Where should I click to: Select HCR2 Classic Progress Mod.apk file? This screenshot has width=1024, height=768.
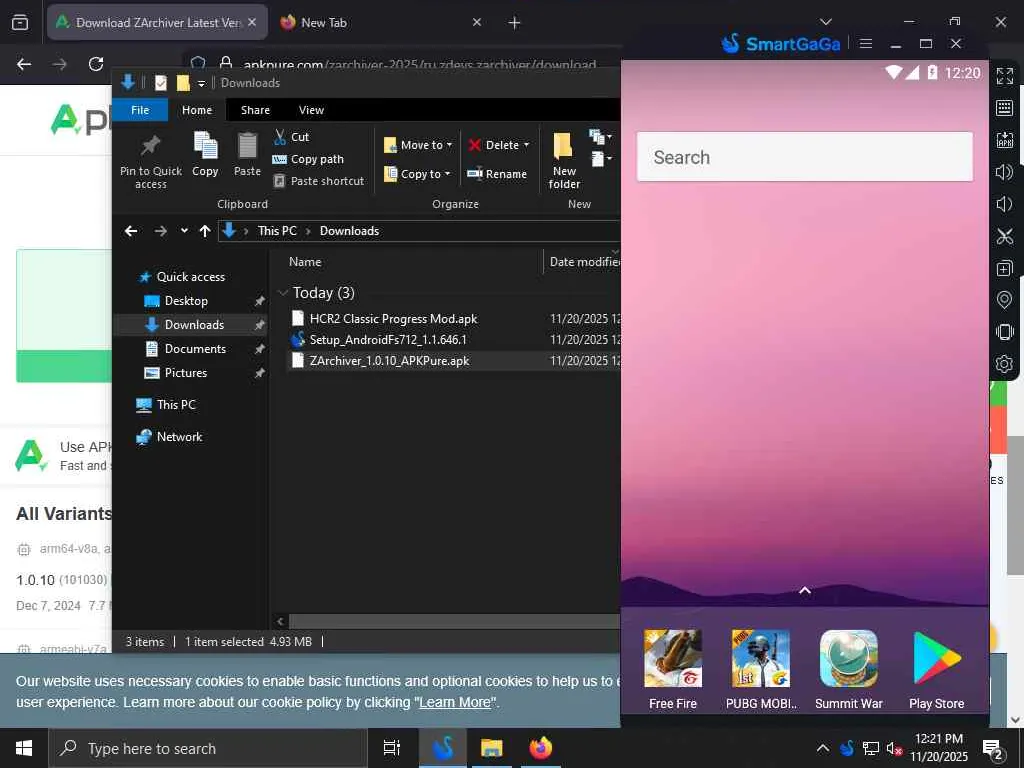[x=393, y=319]
